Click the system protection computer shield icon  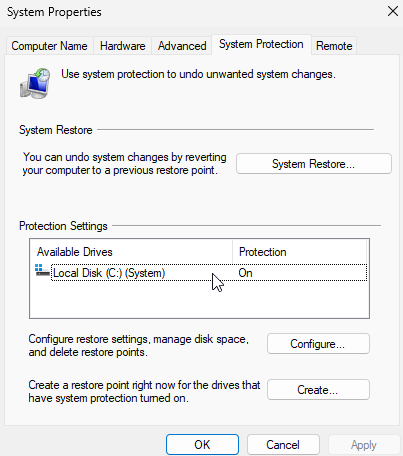(x=35, y=83)
